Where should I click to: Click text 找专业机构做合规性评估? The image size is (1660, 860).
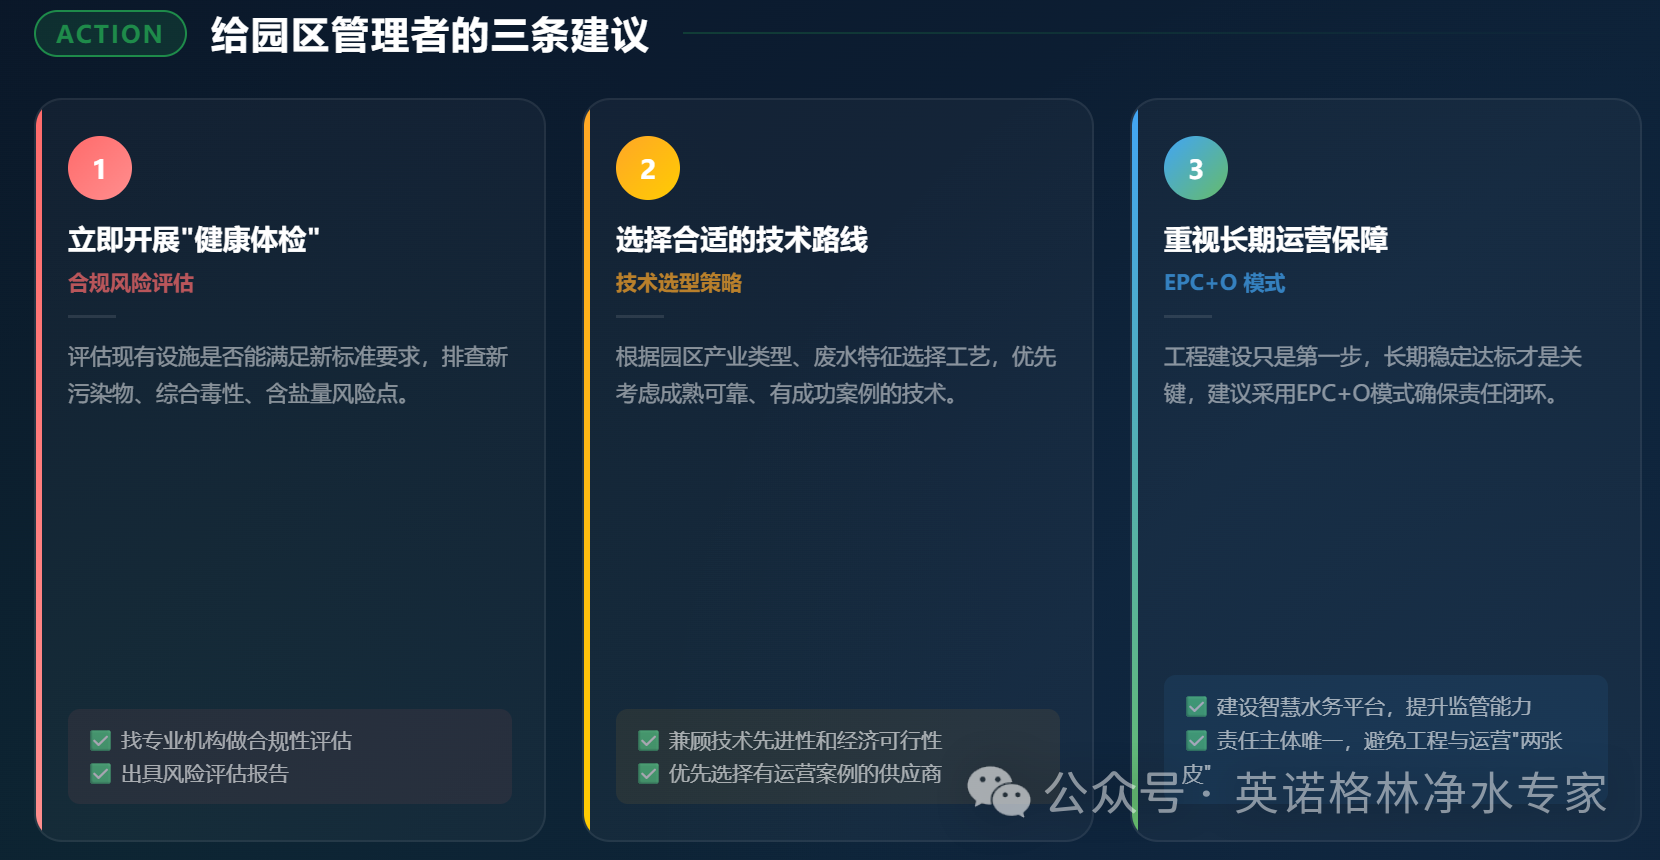236,740
